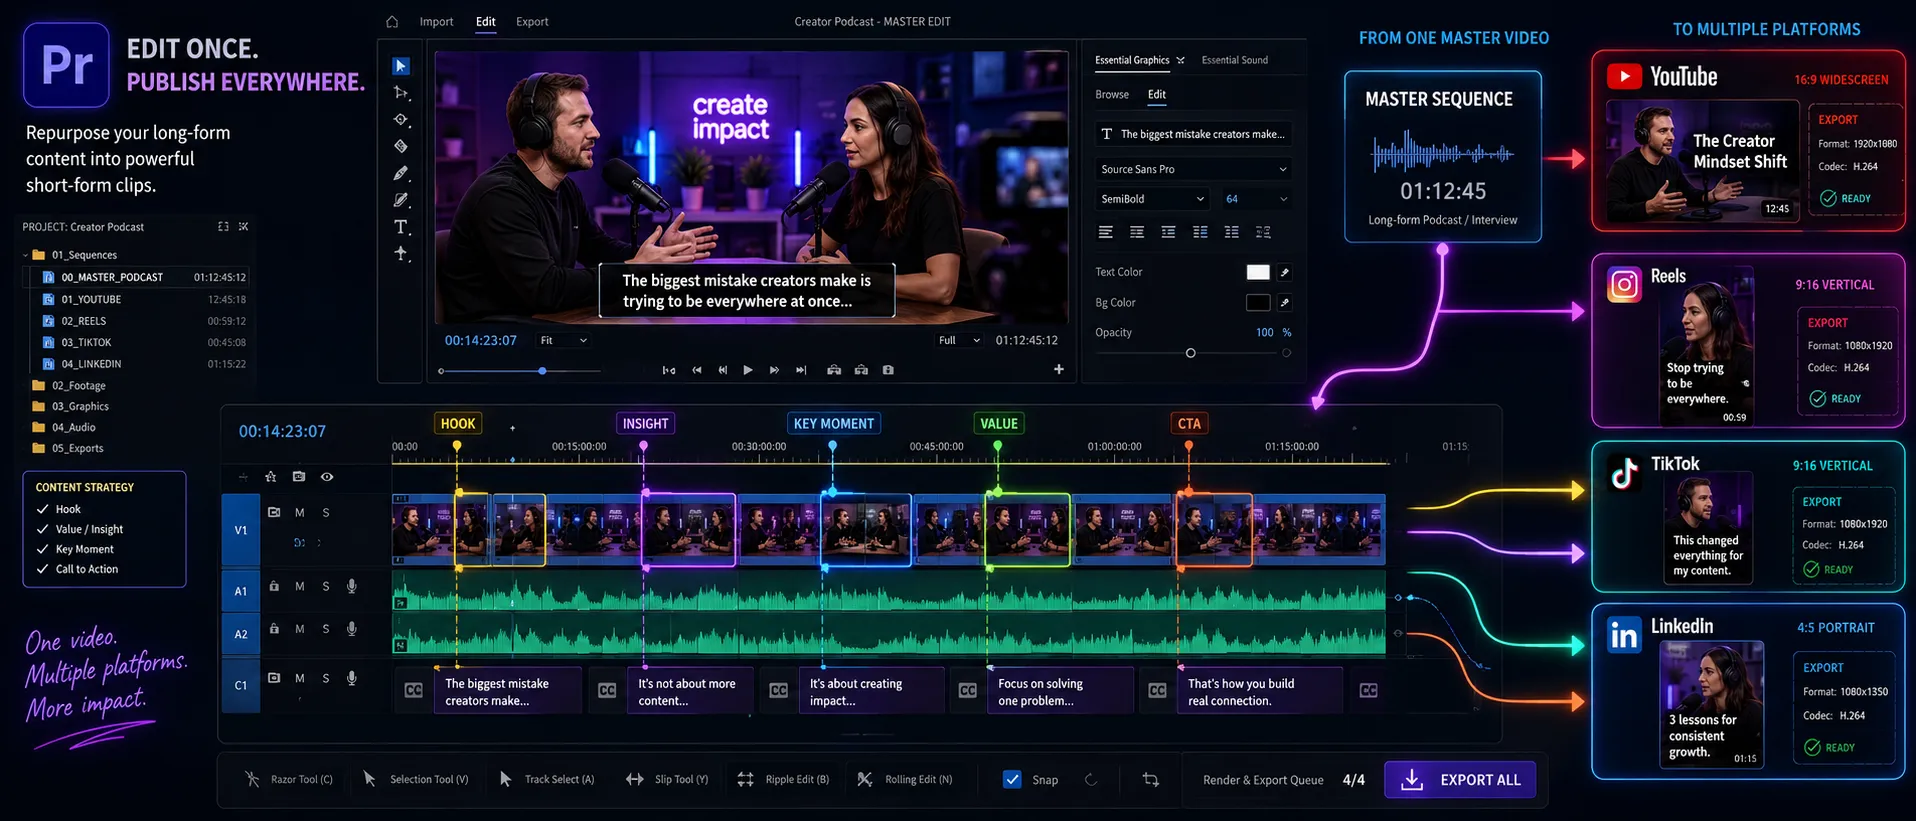This screenshot has width=1916, height=821.
Task: Mute audio track A1
Action: (x=300, y=586)
